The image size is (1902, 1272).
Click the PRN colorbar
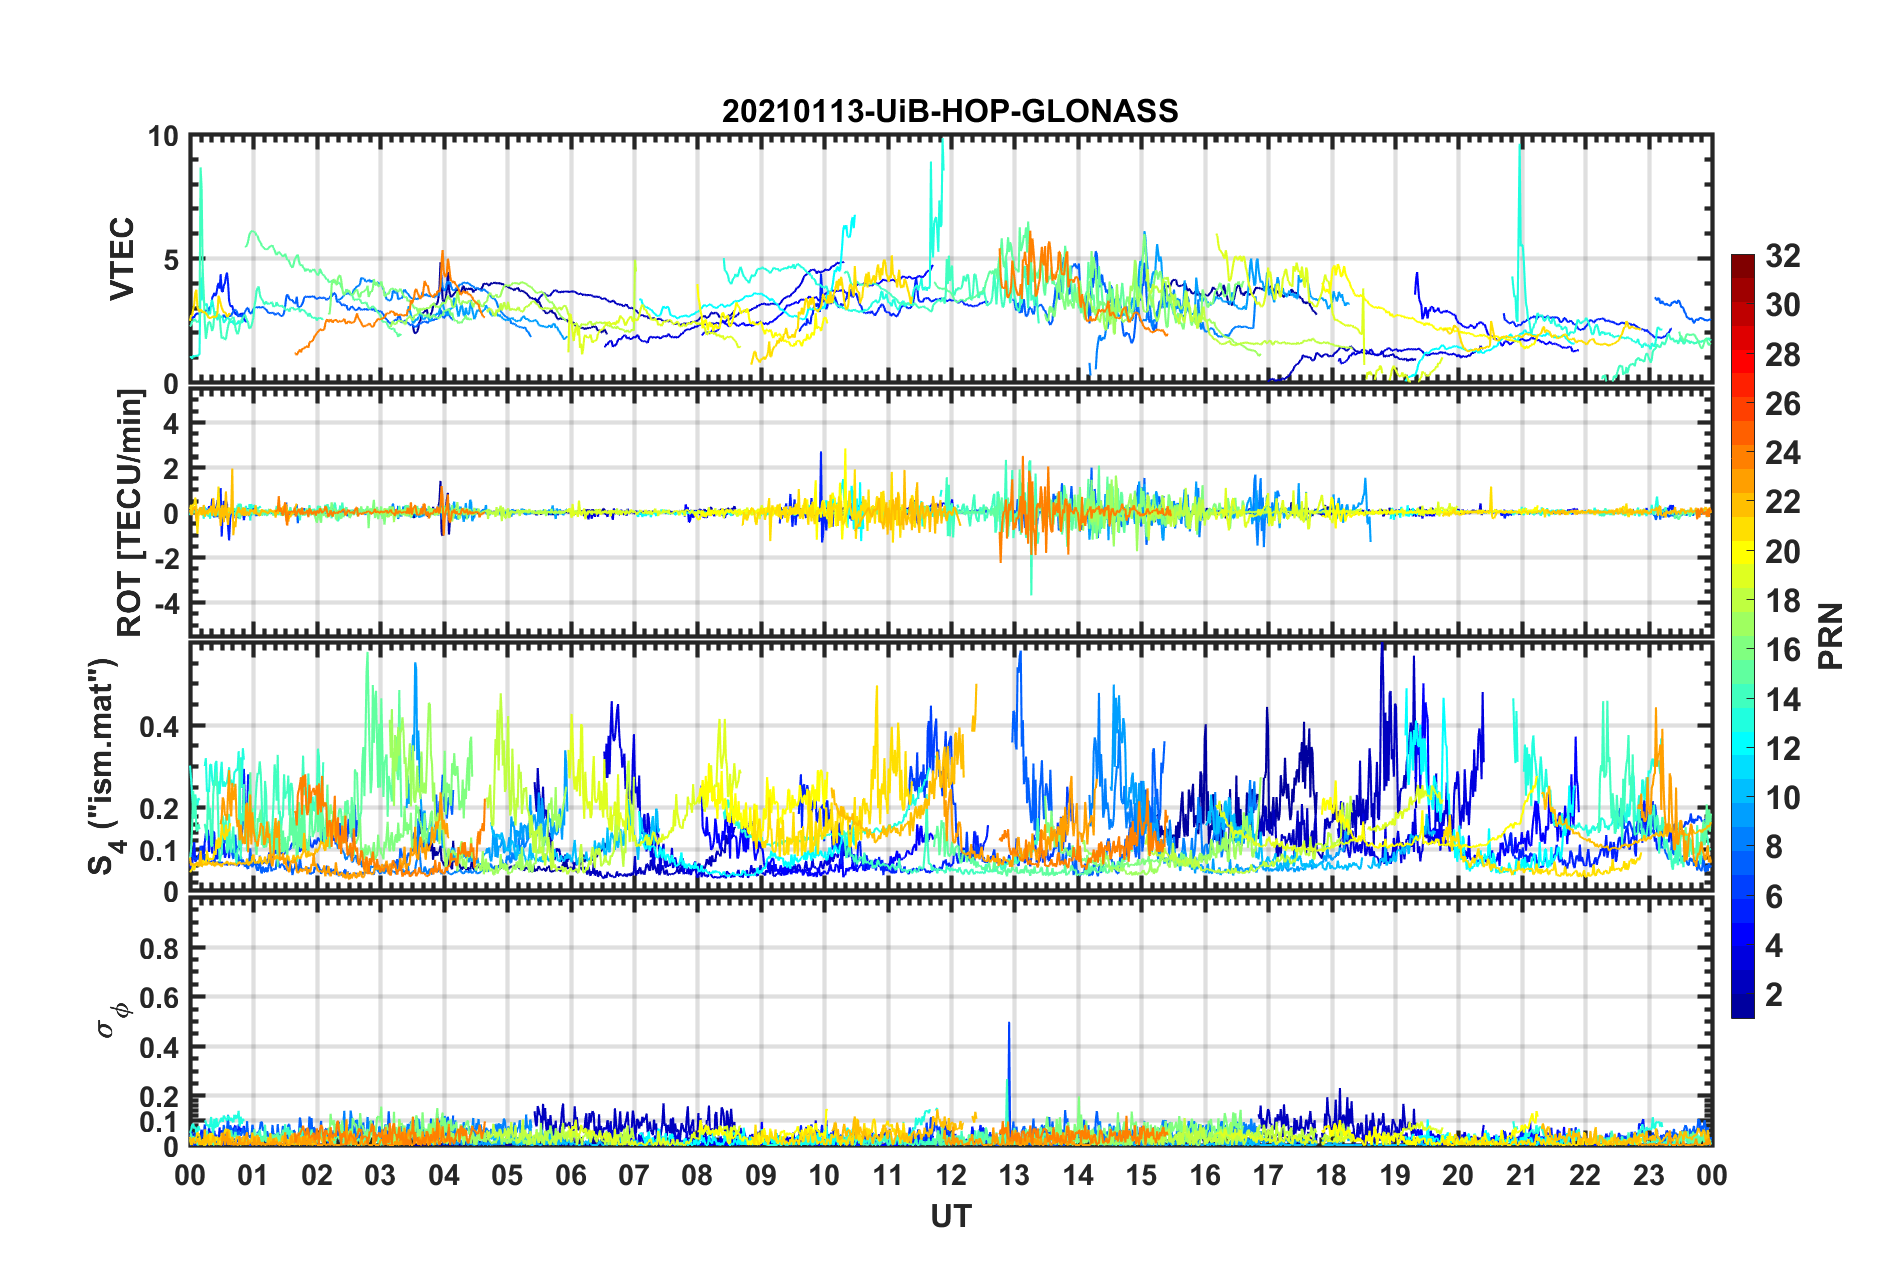click(x=1743, y=636)
